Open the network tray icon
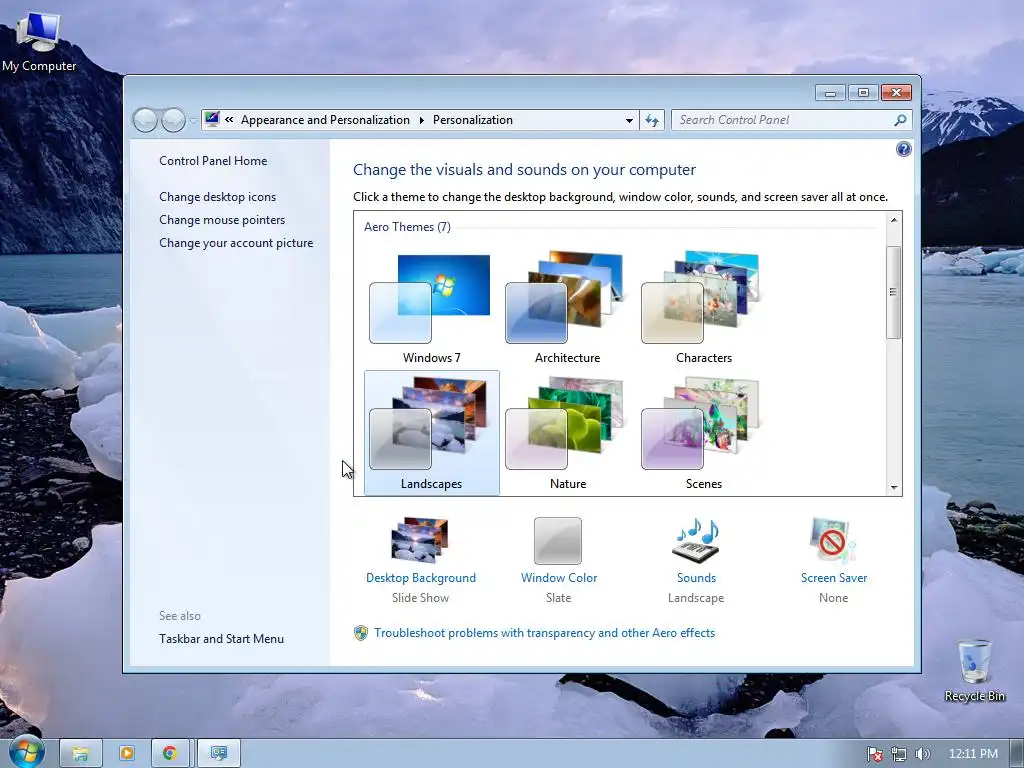This screenshot has width=1024, height=768. [899, 754]
